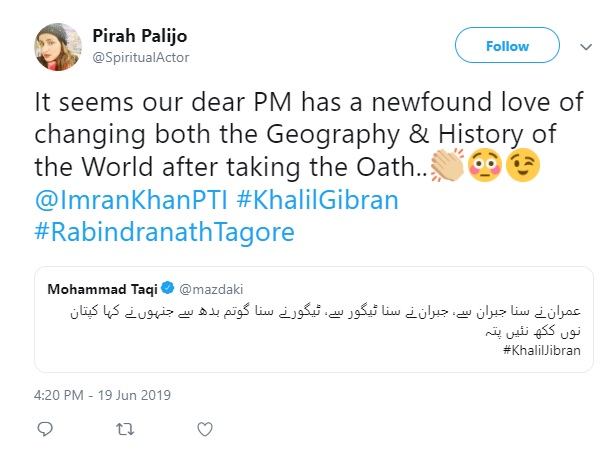
Task: Retweet this tweet
Action: click(x=124, y=429)
